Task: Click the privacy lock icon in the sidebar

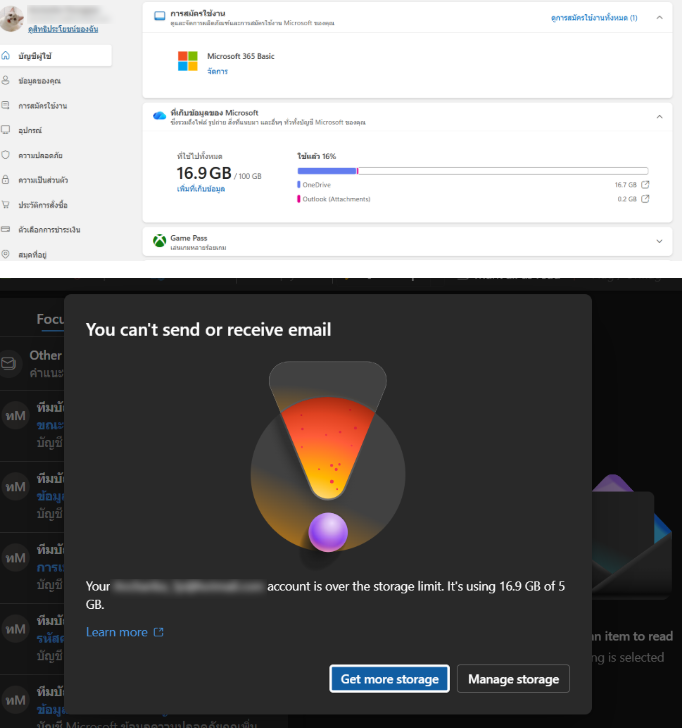Action: (x=6, y=180)
